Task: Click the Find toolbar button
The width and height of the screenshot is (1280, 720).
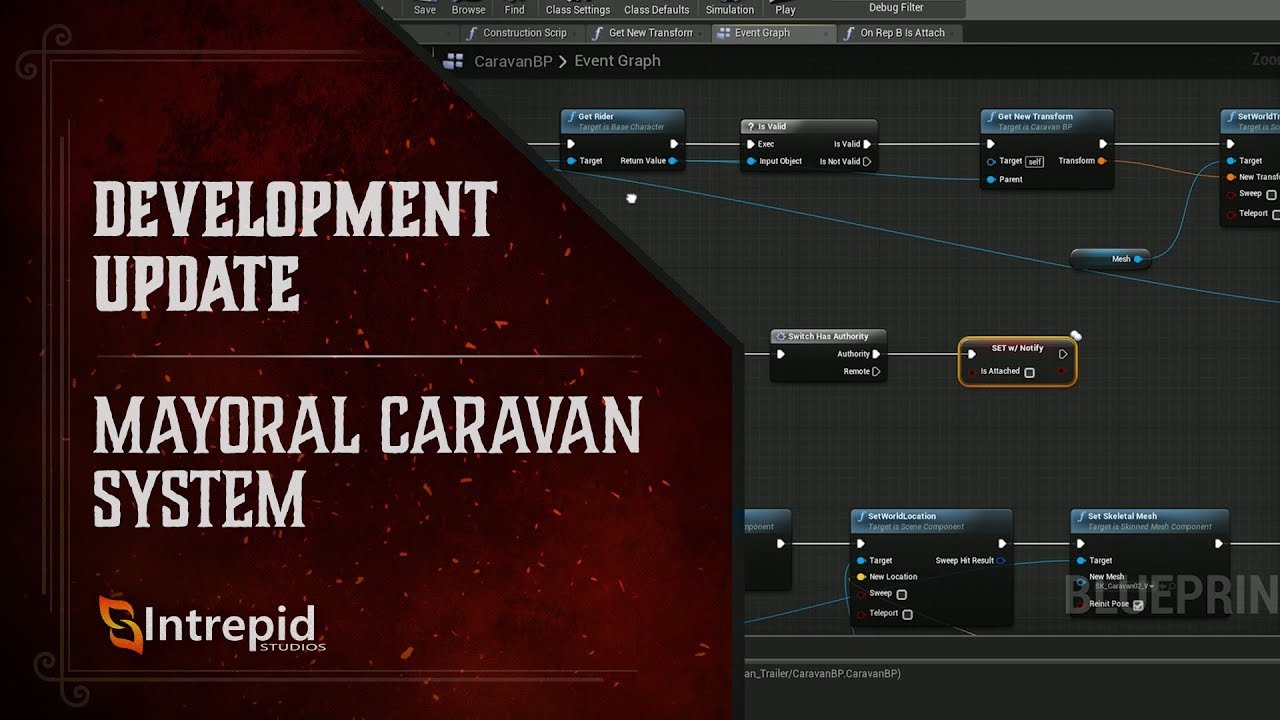Action: pyautogui.click(x=514, y=9)
